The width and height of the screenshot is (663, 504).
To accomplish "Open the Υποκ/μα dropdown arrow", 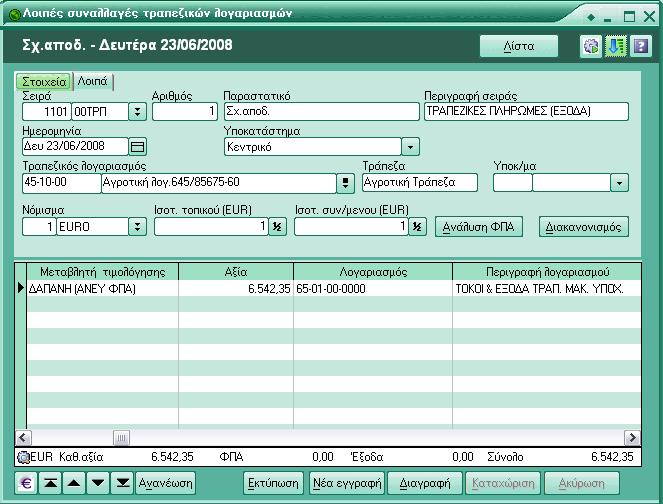I will (x=619, y=183).
